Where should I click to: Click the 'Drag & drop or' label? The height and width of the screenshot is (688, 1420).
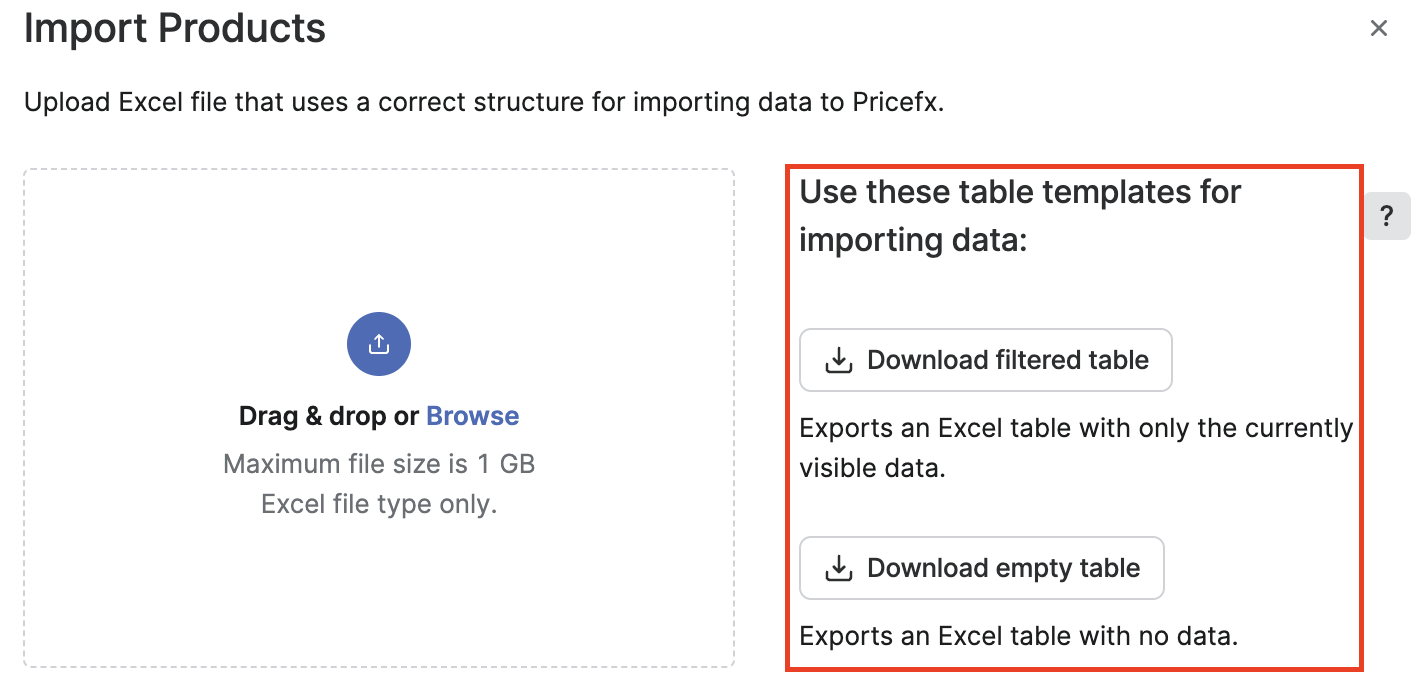(329, 416)
